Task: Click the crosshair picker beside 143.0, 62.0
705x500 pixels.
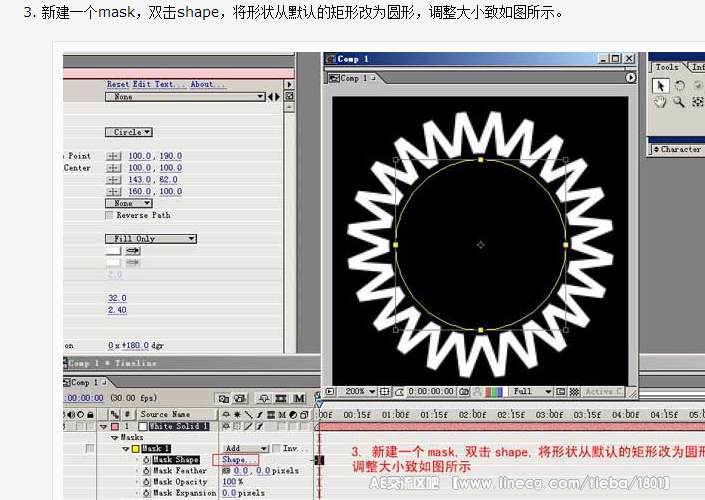Action: click(113, 180)
